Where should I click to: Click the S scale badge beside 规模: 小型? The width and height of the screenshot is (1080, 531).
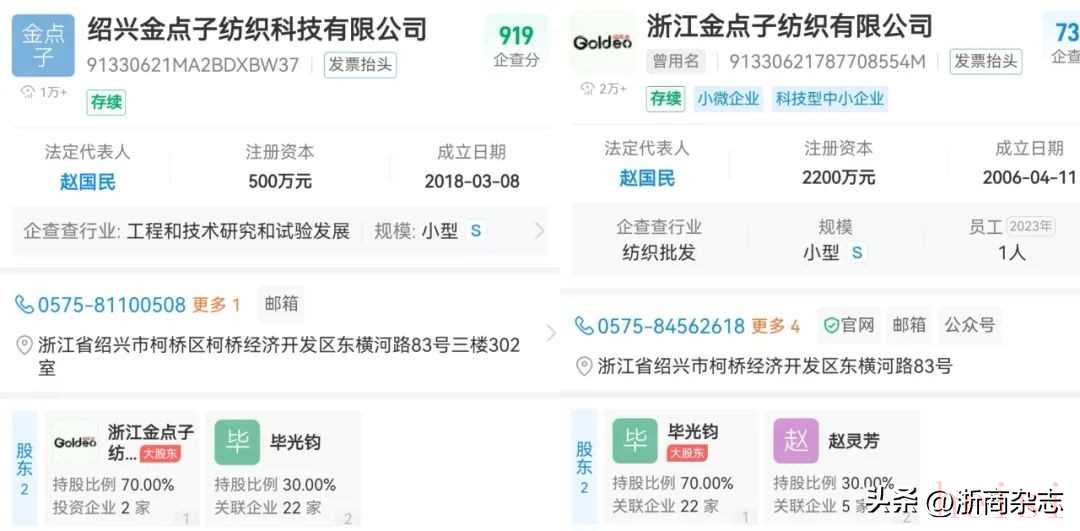476,231
